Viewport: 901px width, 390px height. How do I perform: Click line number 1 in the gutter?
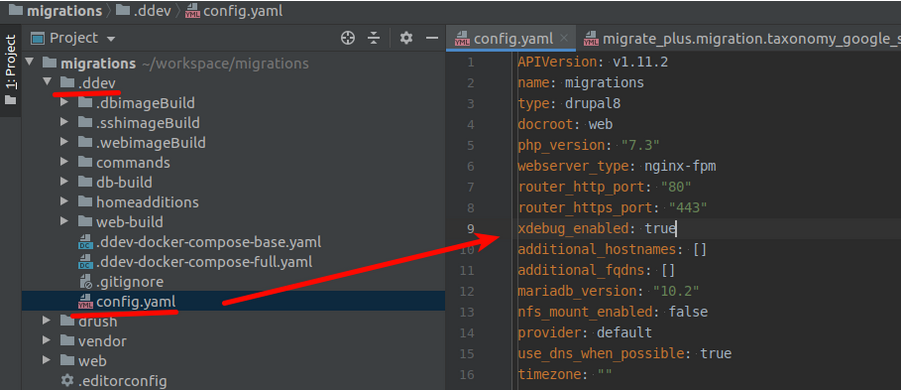pyautogui.click(x=471, y=62)
